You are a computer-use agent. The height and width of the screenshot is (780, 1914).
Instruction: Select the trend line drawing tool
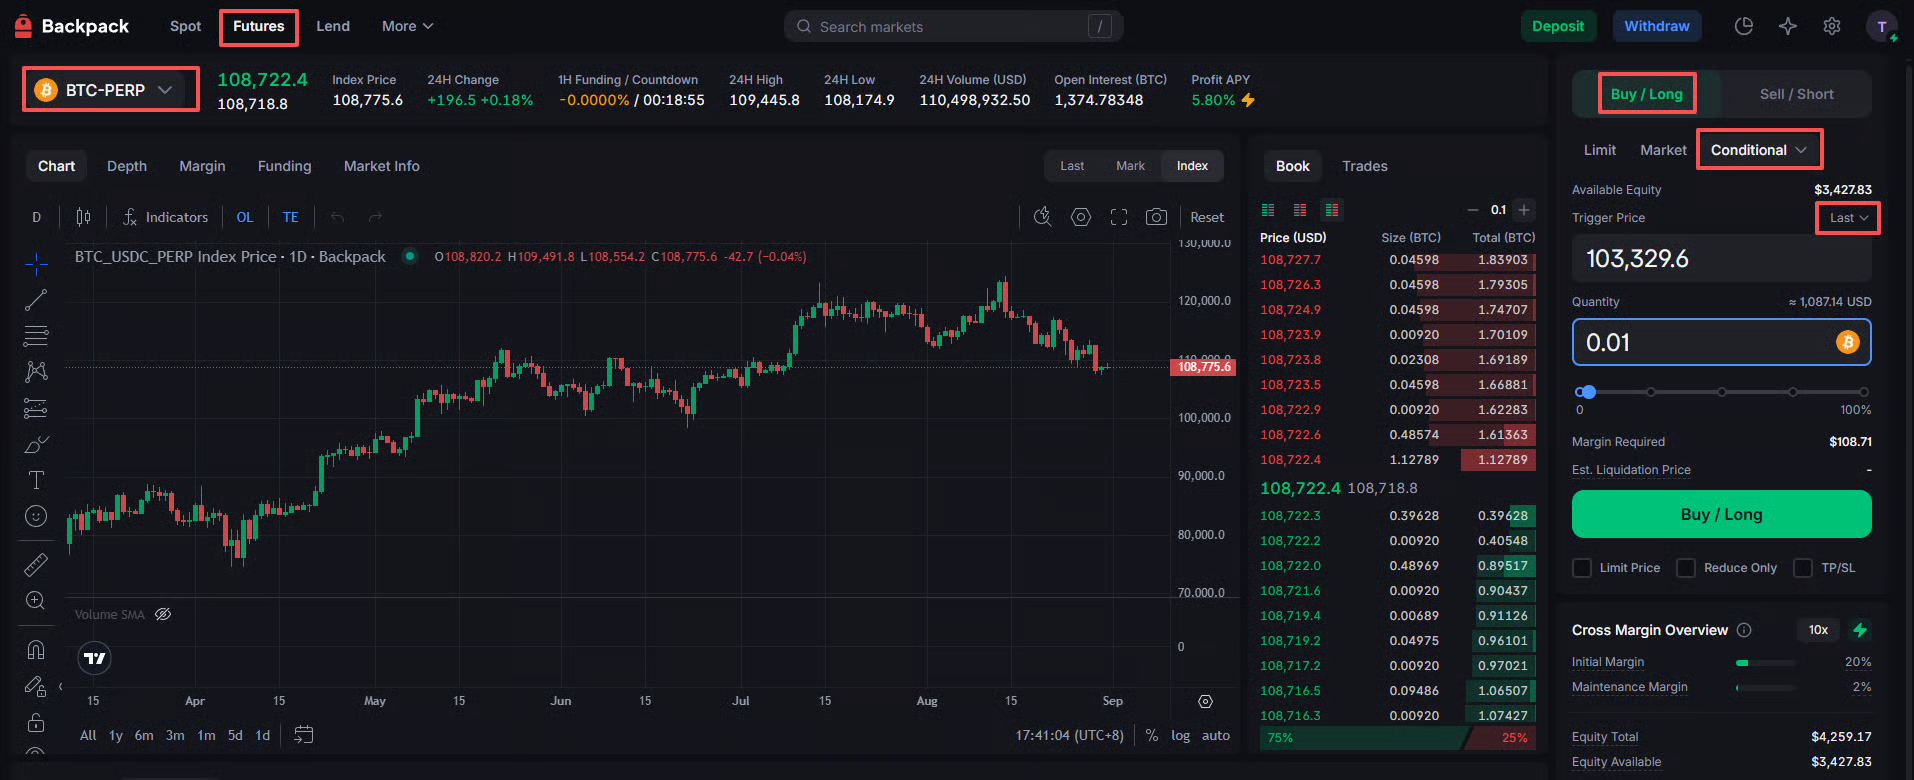36,299
